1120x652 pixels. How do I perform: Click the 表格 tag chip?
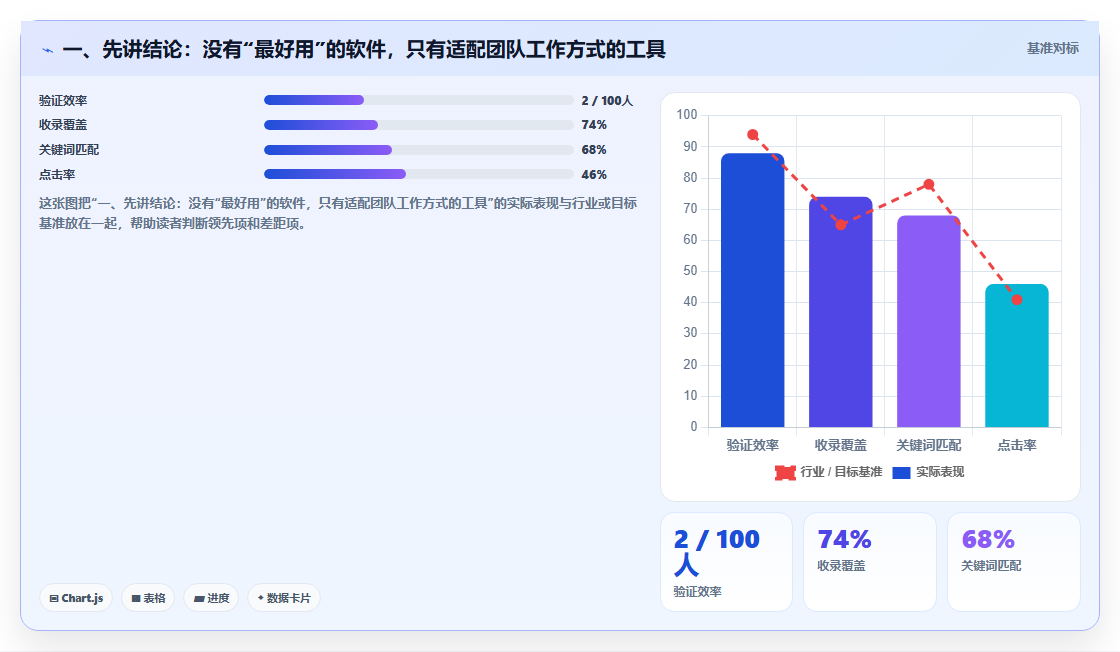coord(148,598)
